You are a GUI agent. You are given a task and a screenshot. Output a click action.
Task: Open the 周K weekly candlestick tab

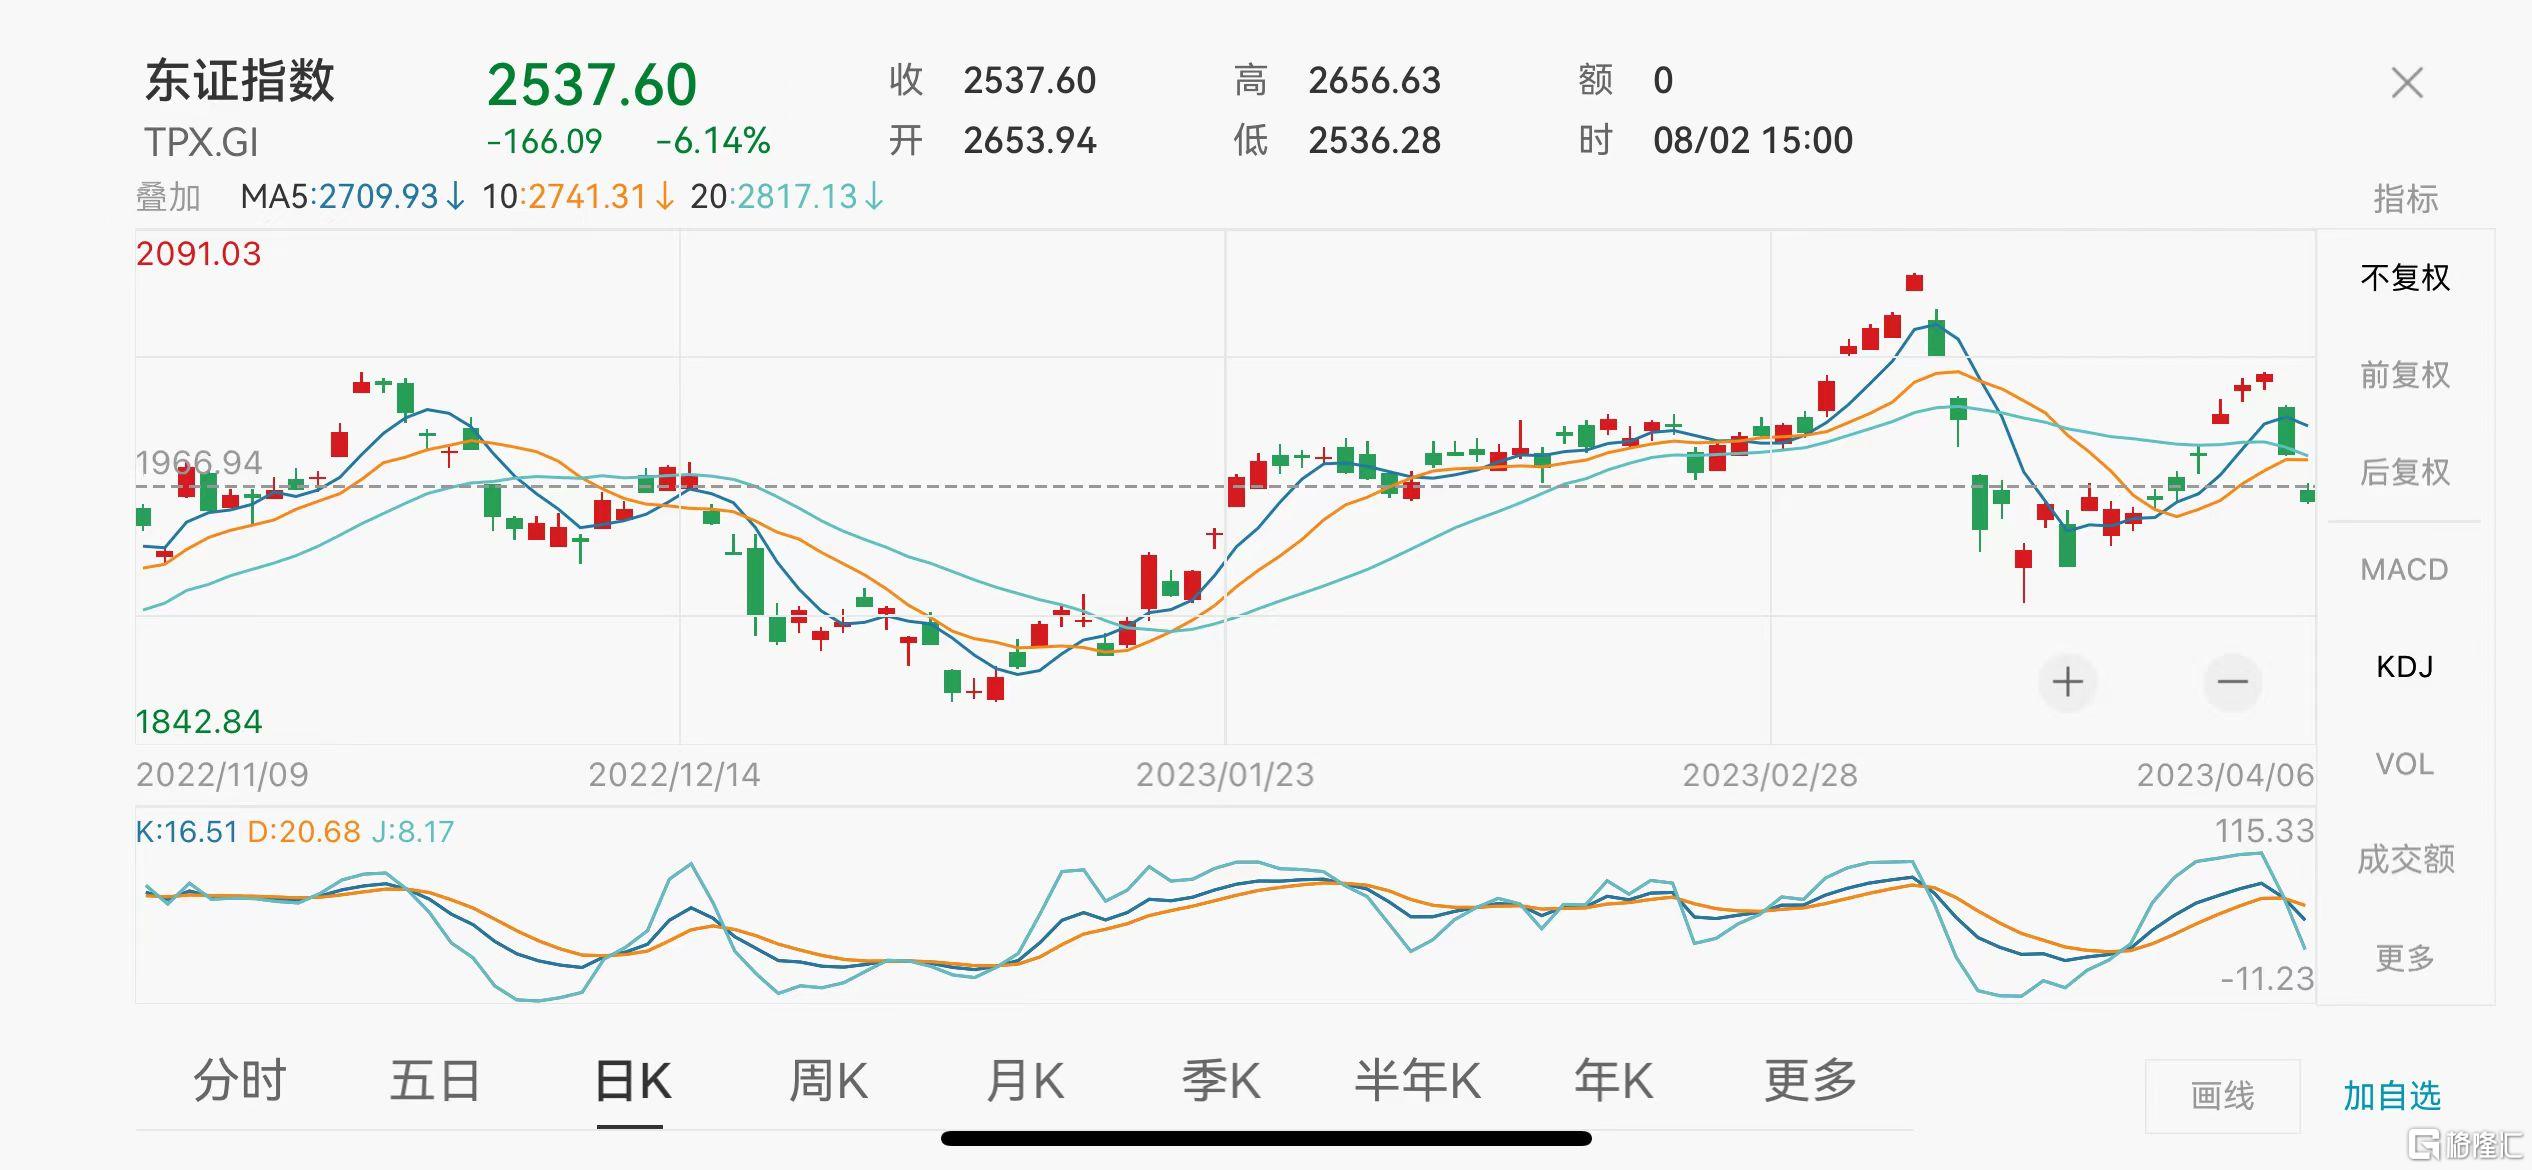point(828,1081)
